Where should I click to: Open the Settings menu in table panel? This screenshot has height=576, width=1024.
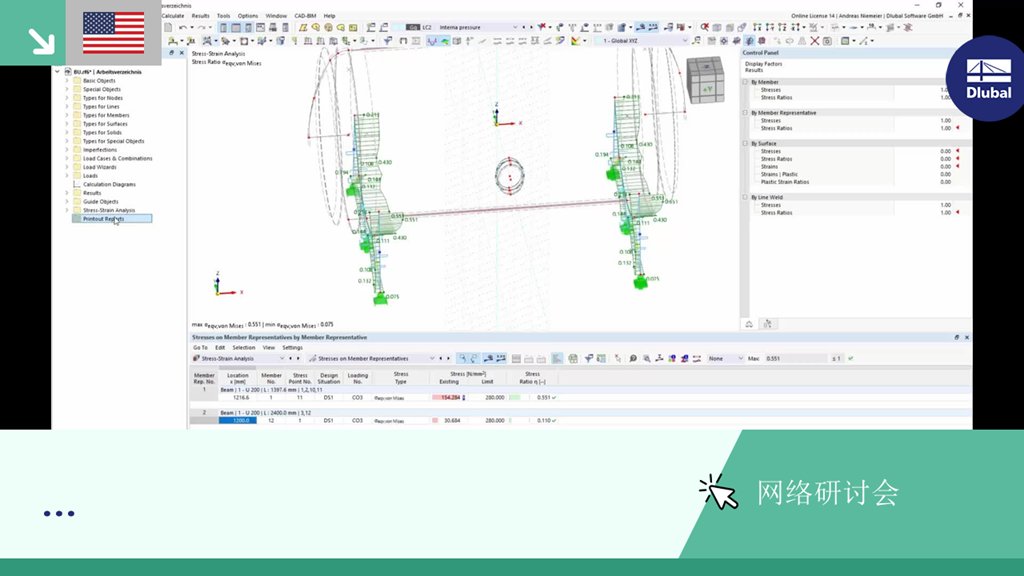292,347
